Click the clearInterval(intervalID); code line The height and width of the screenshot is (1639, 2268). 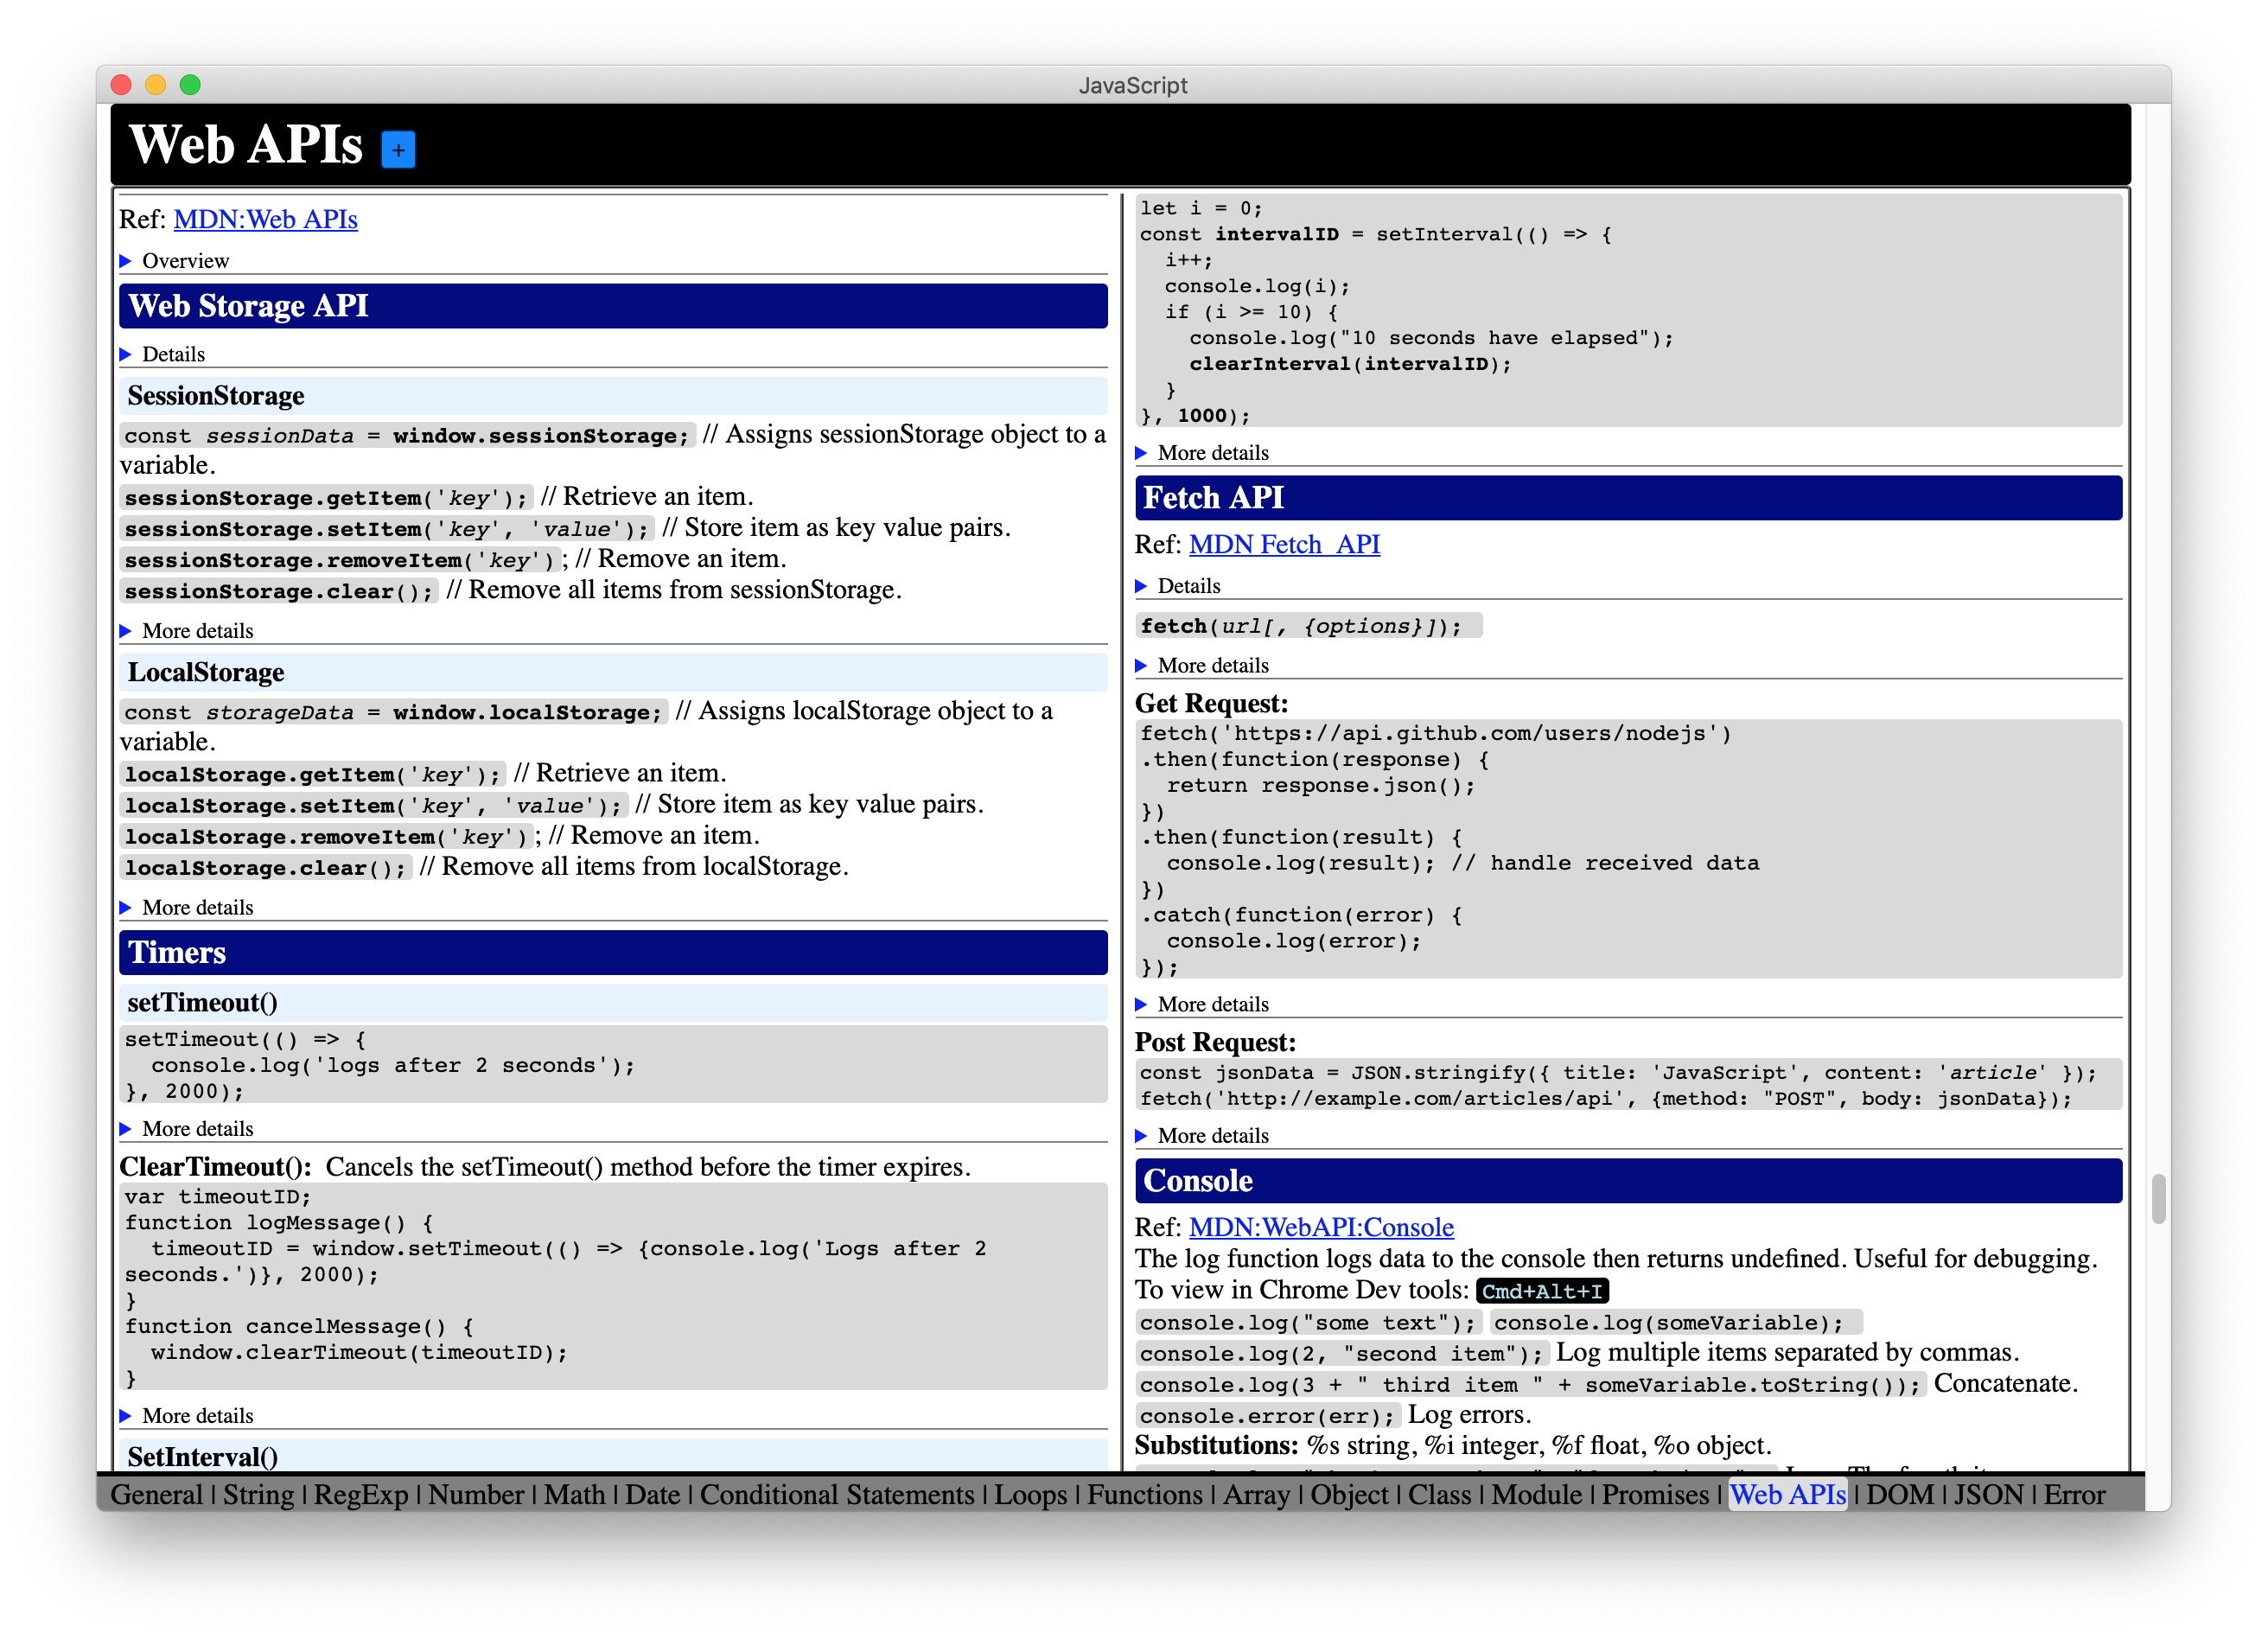tap(1350, 364)
